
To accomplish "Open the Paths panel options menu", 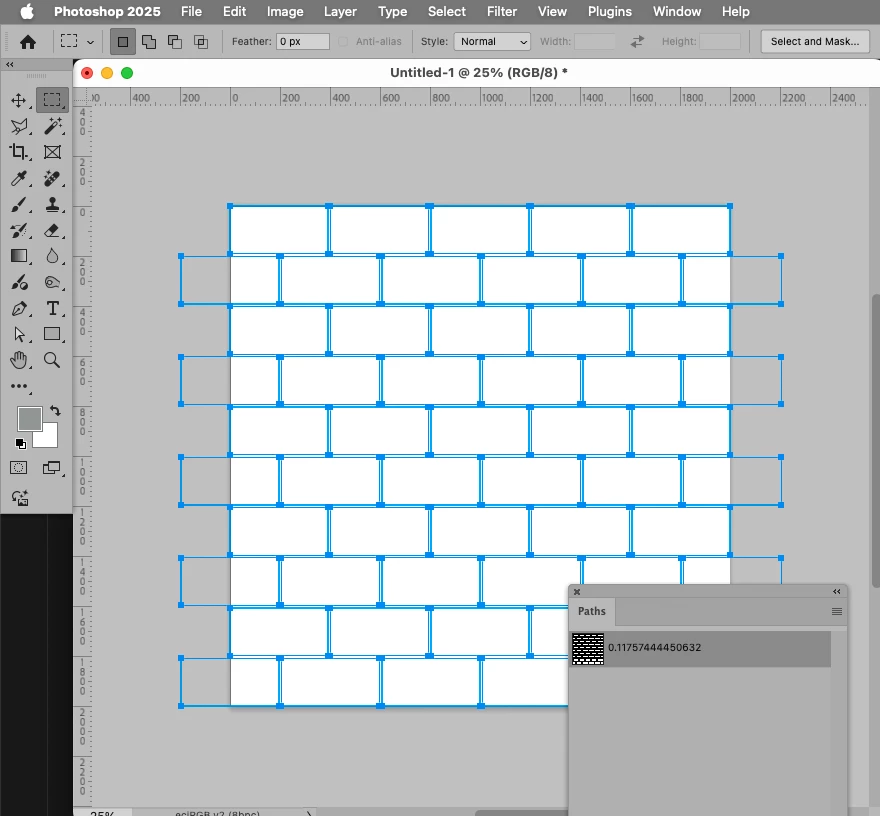I will click(x=837, y=611).
